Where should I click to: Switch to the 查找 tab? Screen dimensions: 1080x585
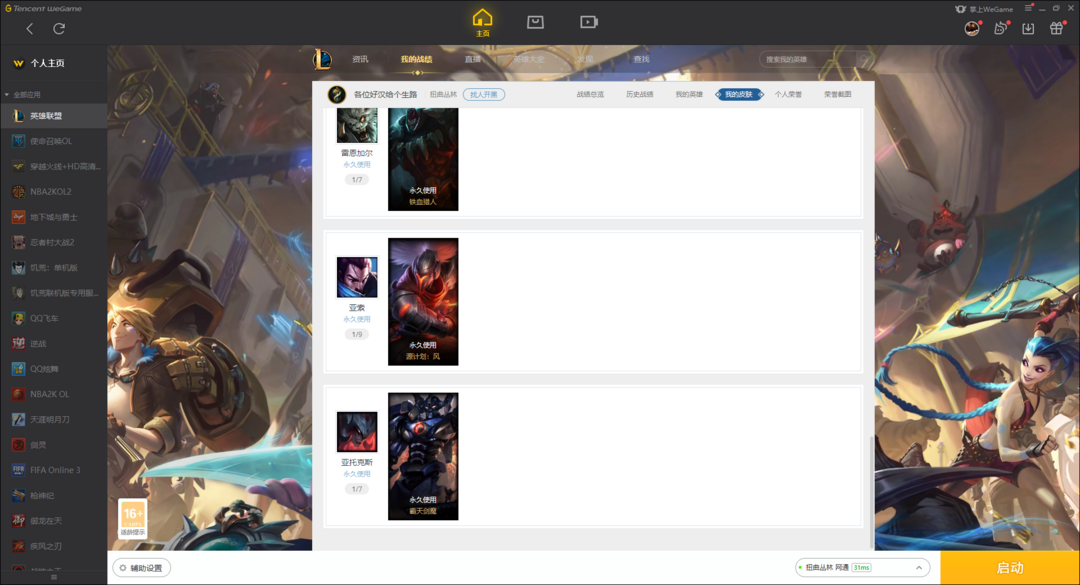(641, 59)
